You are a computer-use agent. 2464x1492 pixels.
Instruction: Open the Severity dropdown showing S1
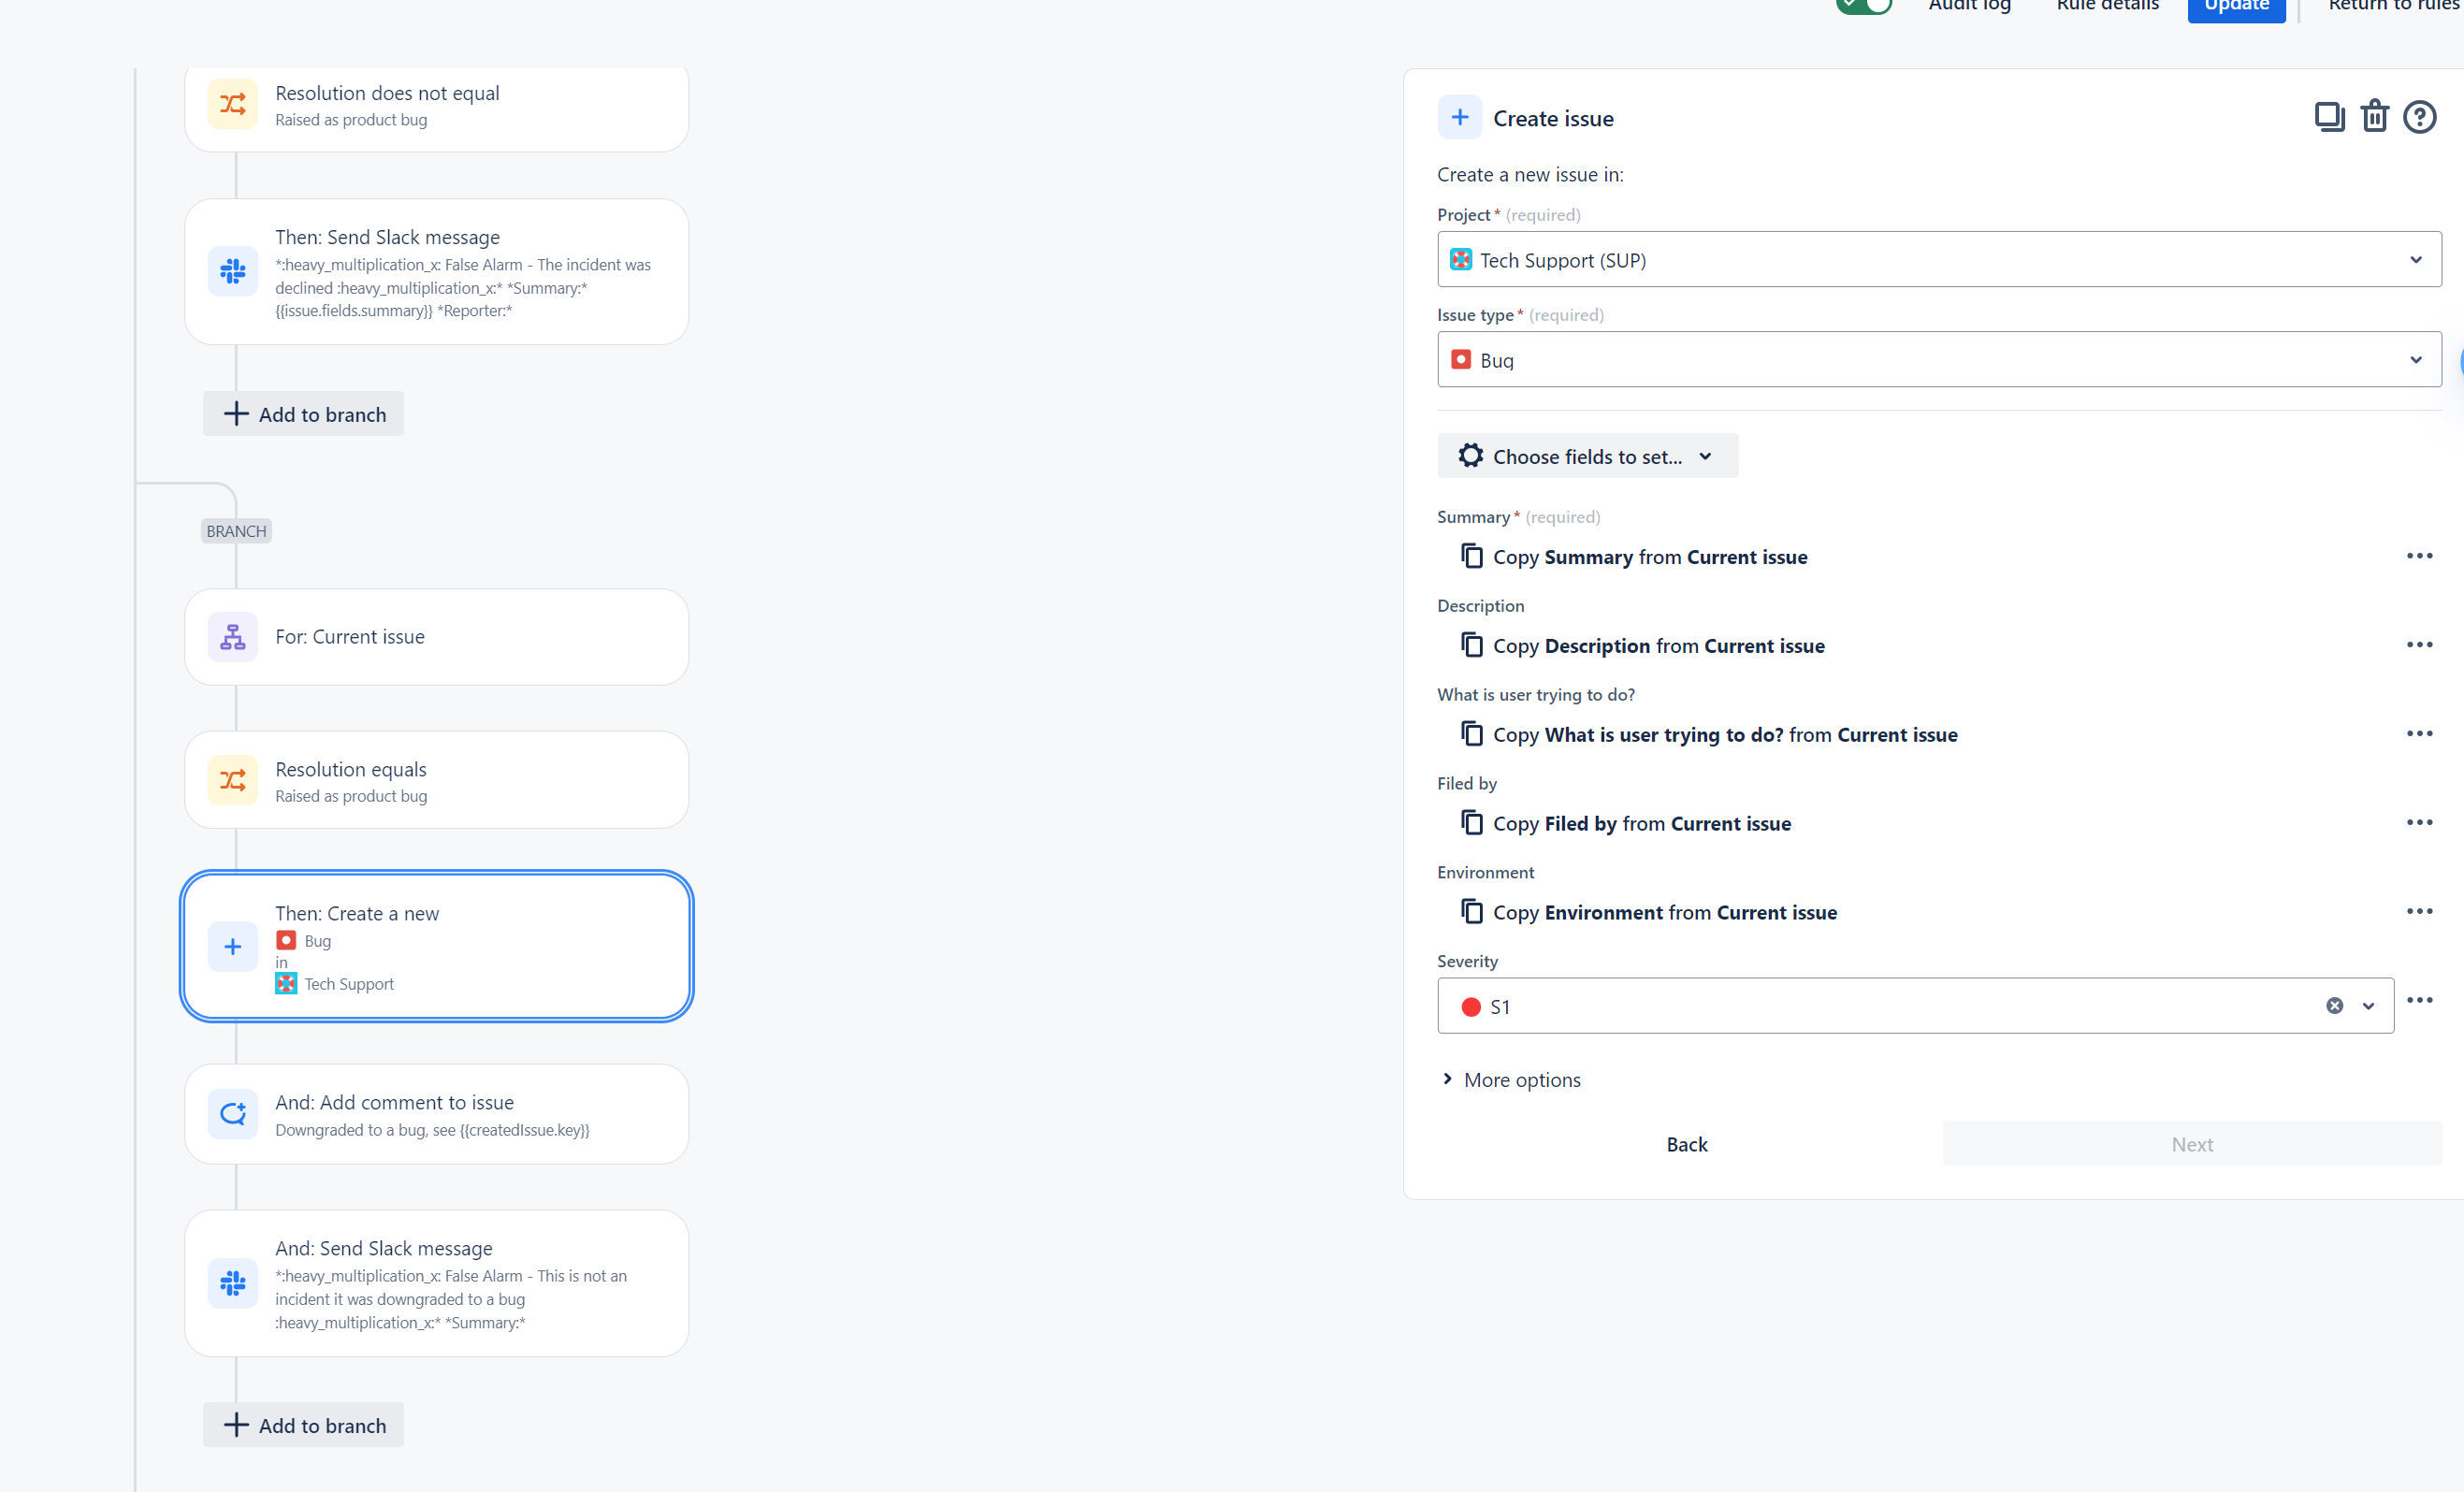click(x=1915, y=1006)
